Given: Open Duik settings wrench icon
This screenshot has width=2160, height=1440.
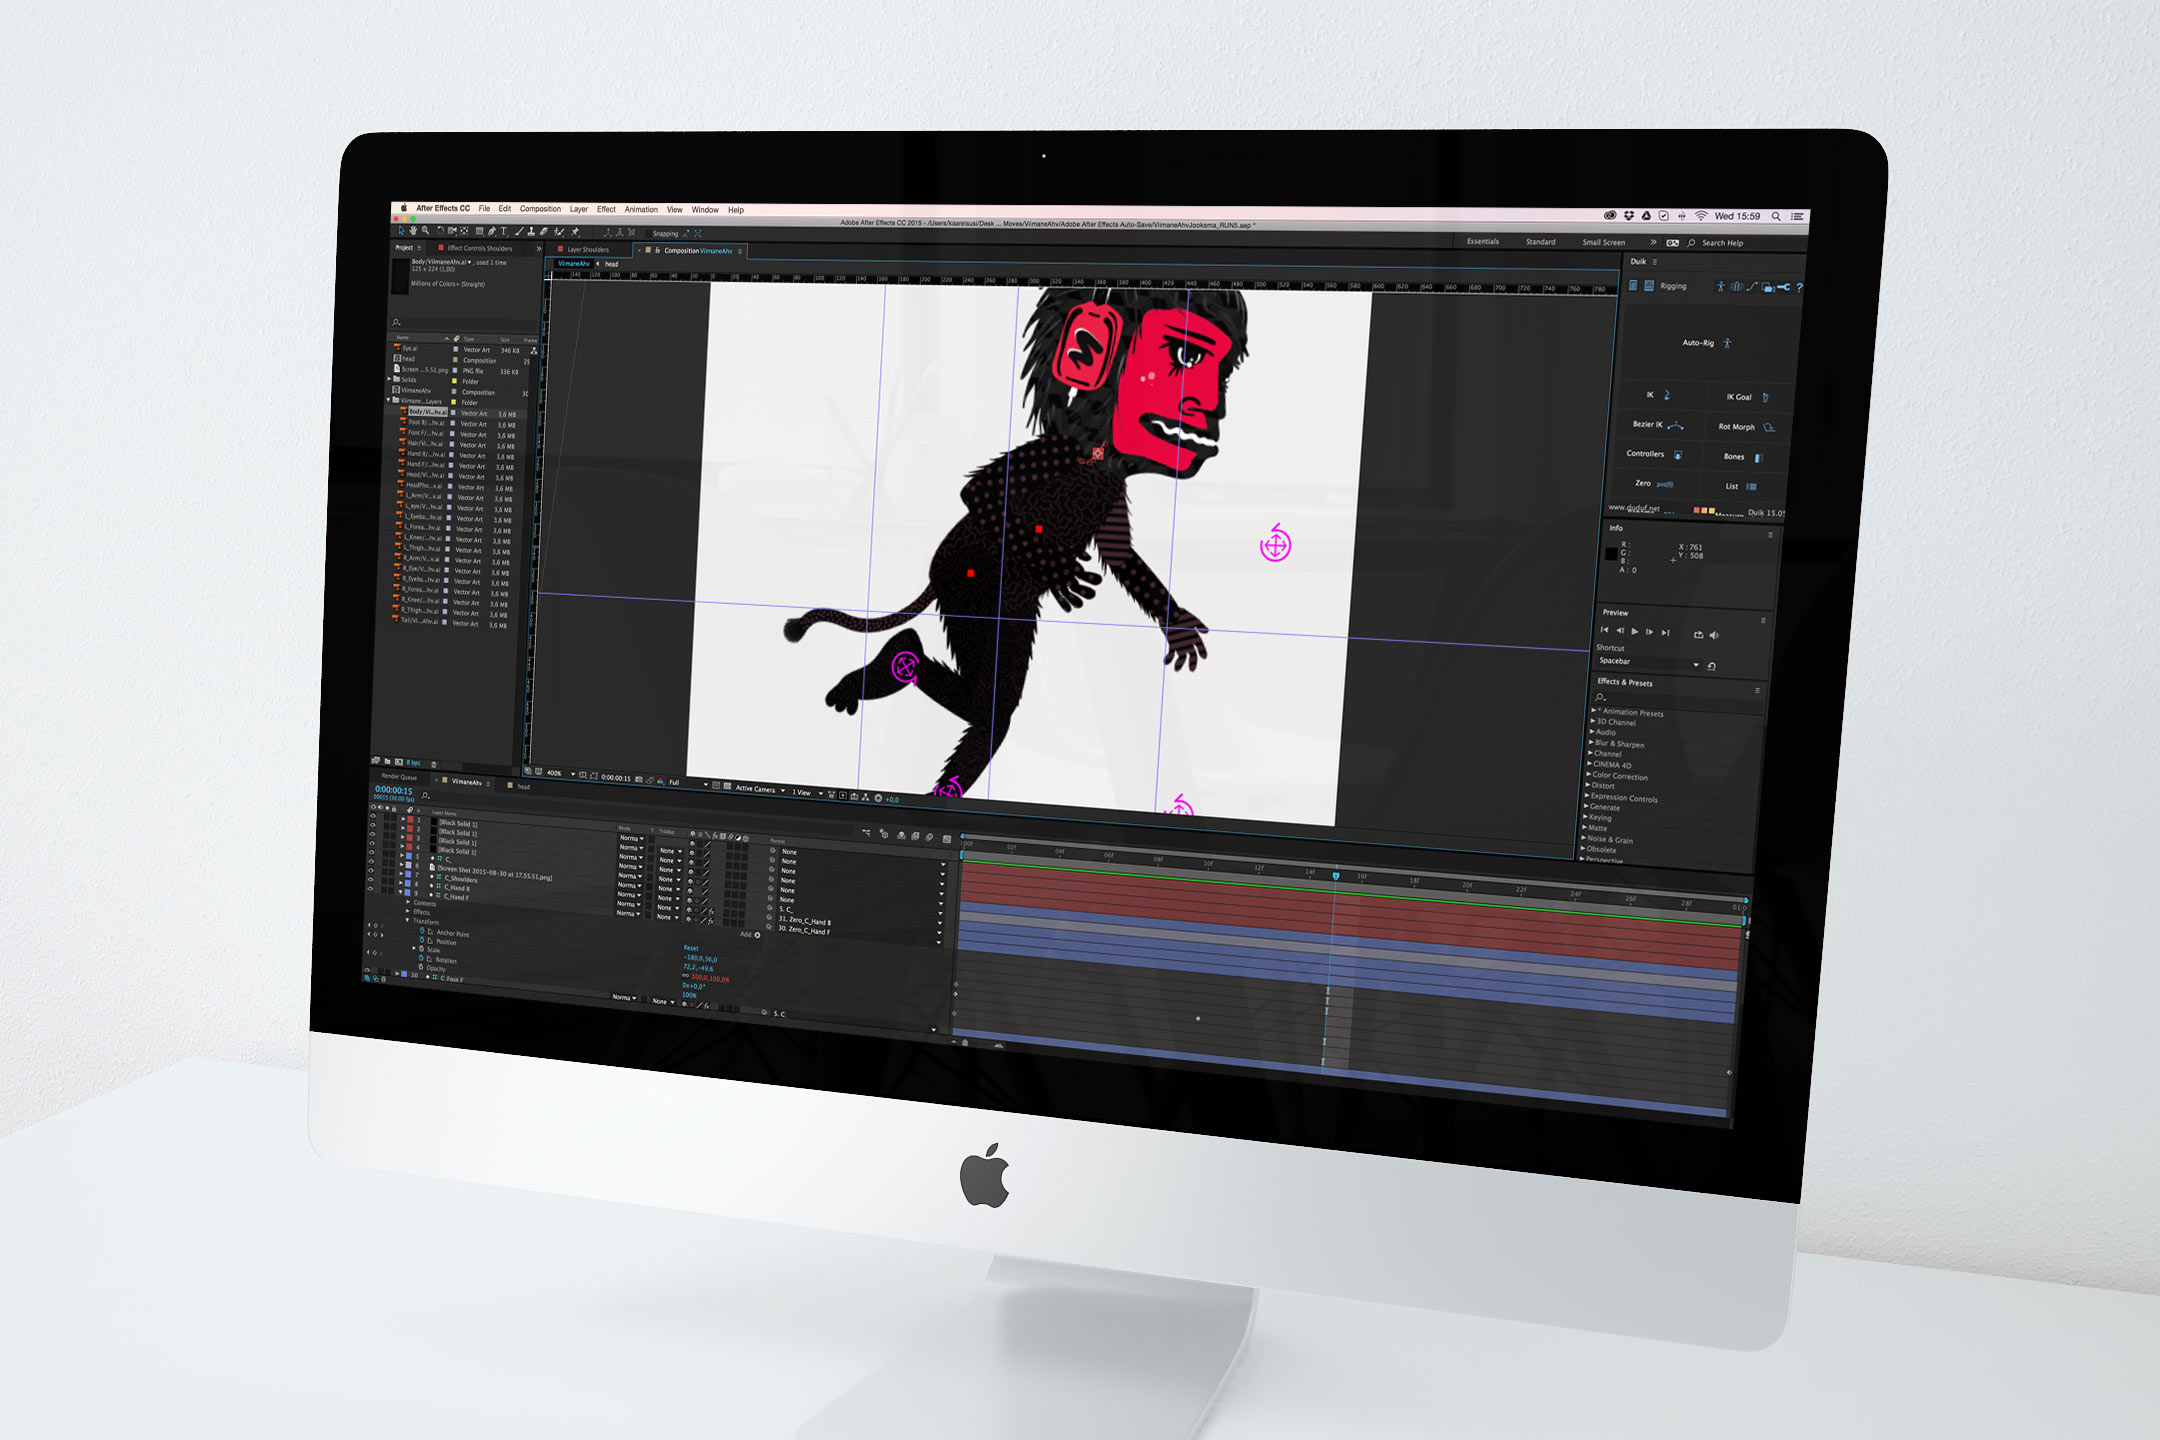Looking at the screenshot, I should pyautogui.click(x=1784, y=287).
